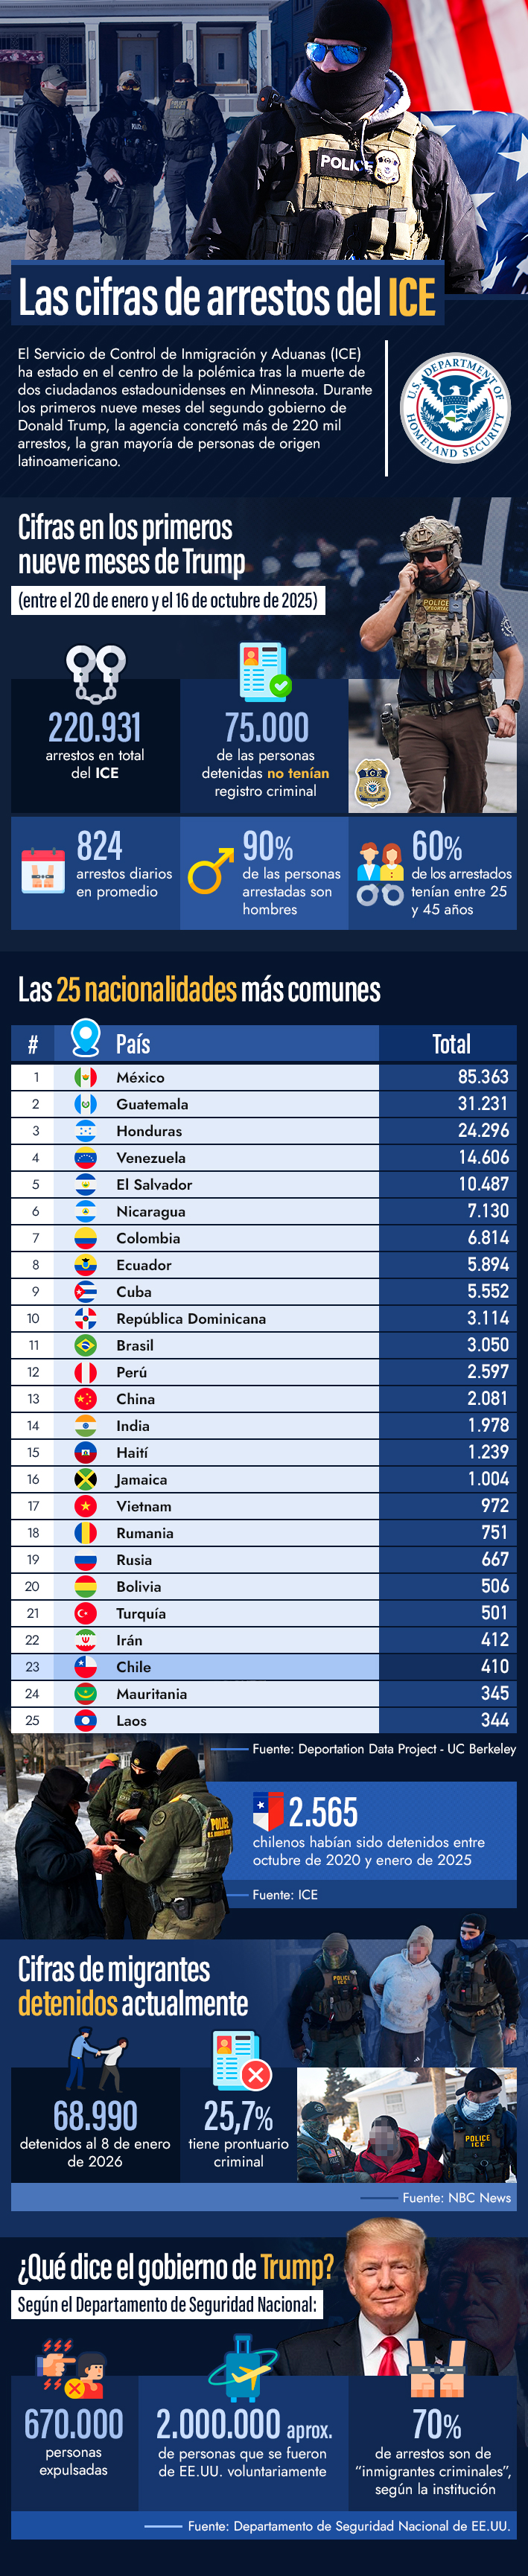The image size is (528, 2576).
Task: Click the 'País' column header
Action: pos(133,1044)
